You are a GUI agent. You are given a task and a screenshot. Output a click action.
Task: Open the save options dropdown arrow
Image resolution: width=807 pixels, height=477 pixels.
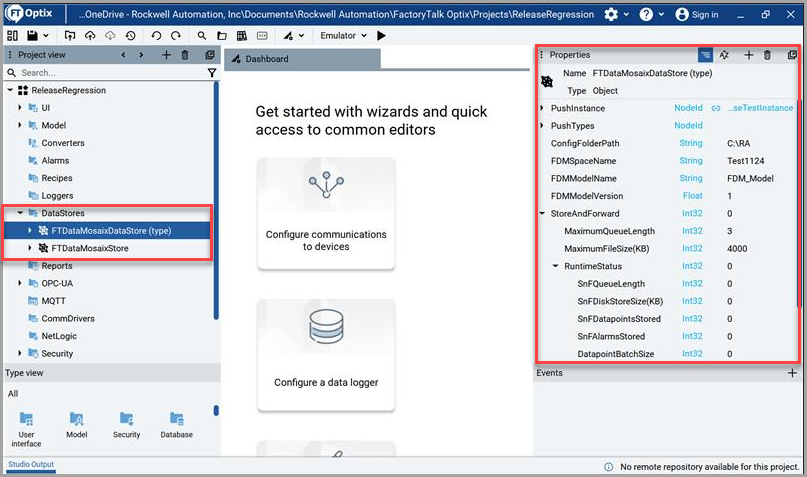click(x=46, y=36)
